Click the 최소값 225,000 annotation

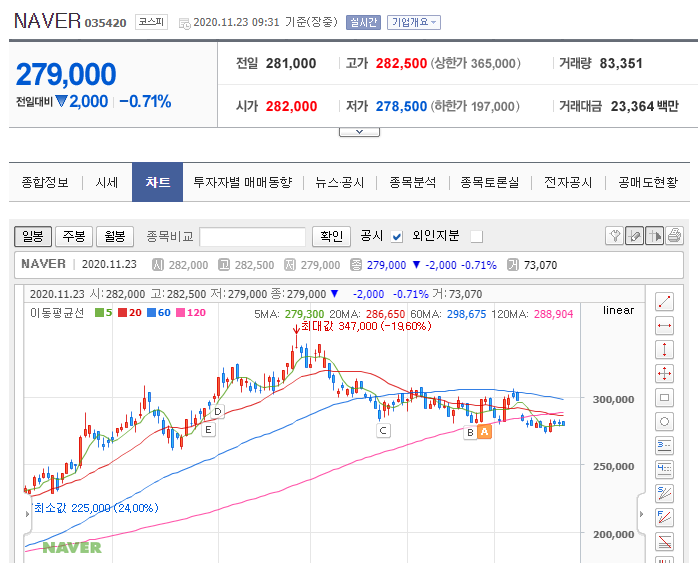pyautogui.click(x=96, y=508)
